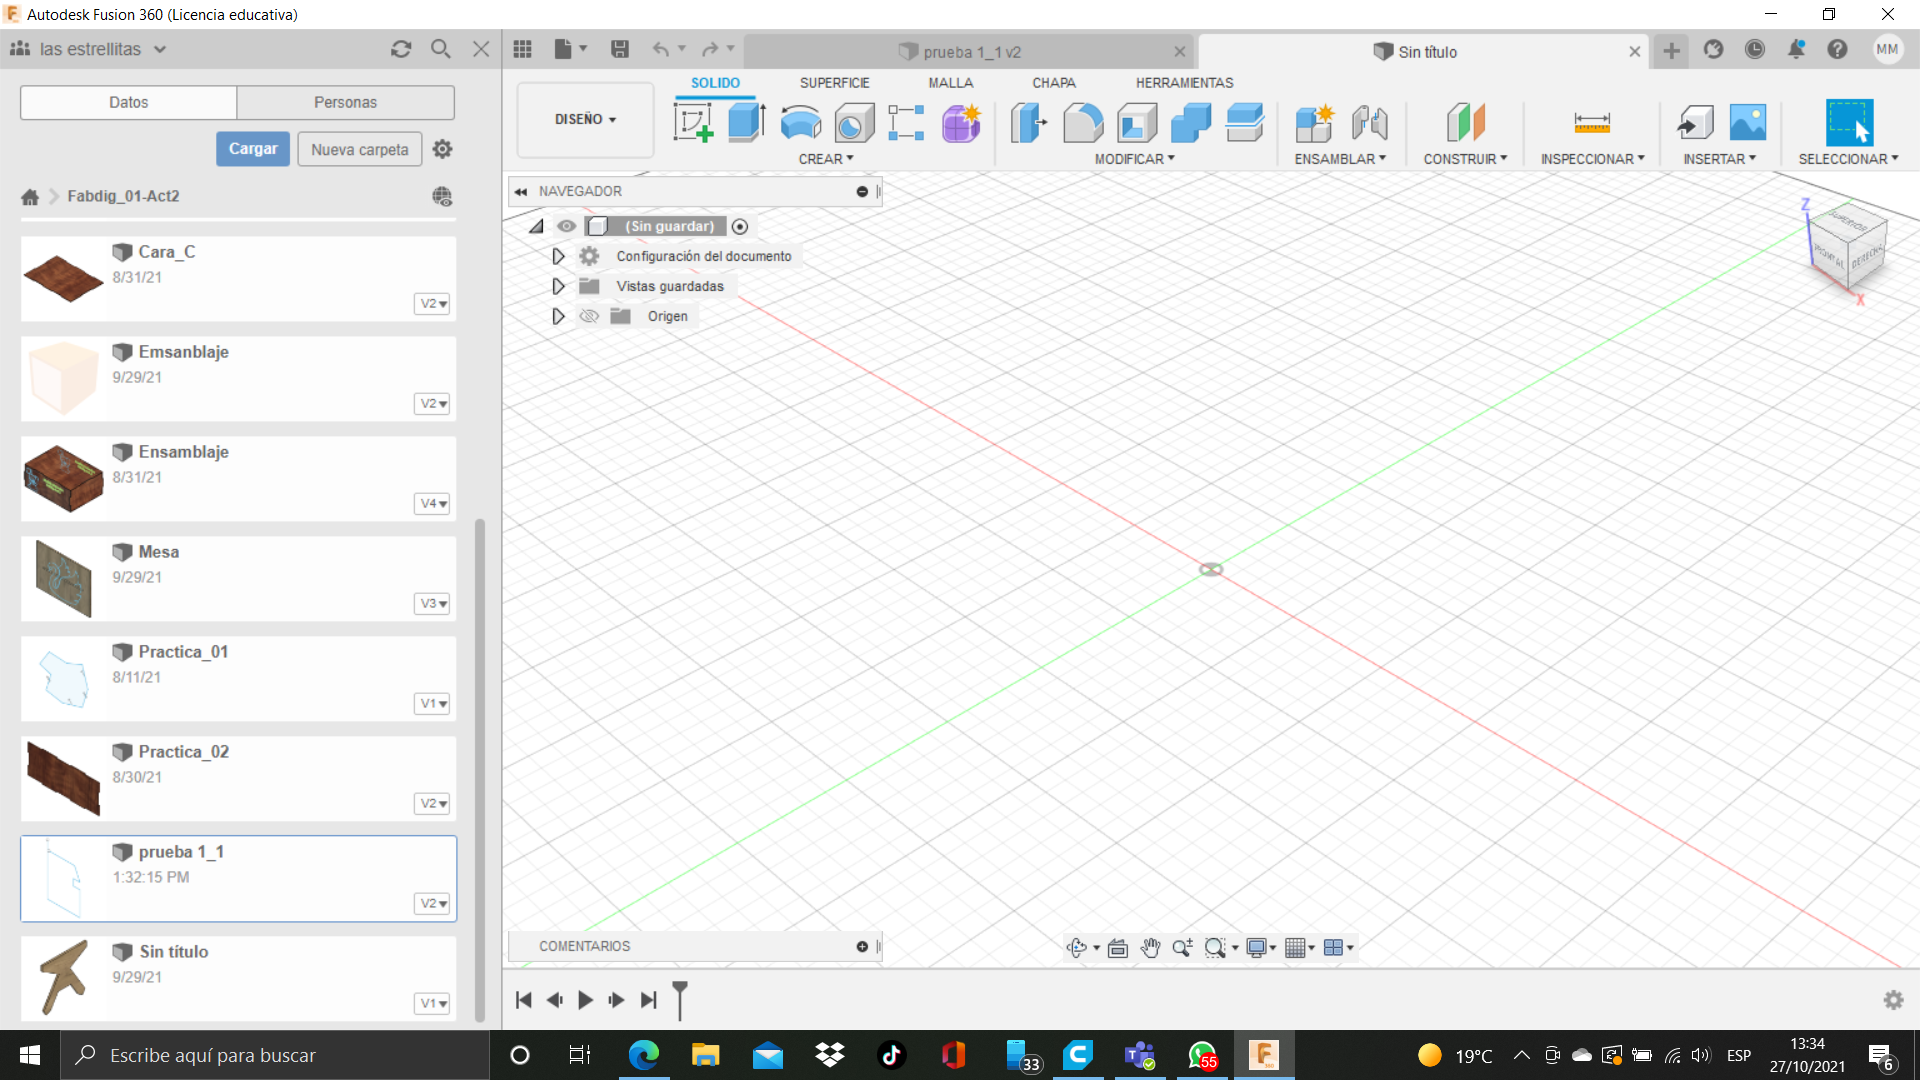This screenshot has height=1080, width=1920.
Task: Toggle visibility eye of the unsaved component
Action: (x=567, y=226)
